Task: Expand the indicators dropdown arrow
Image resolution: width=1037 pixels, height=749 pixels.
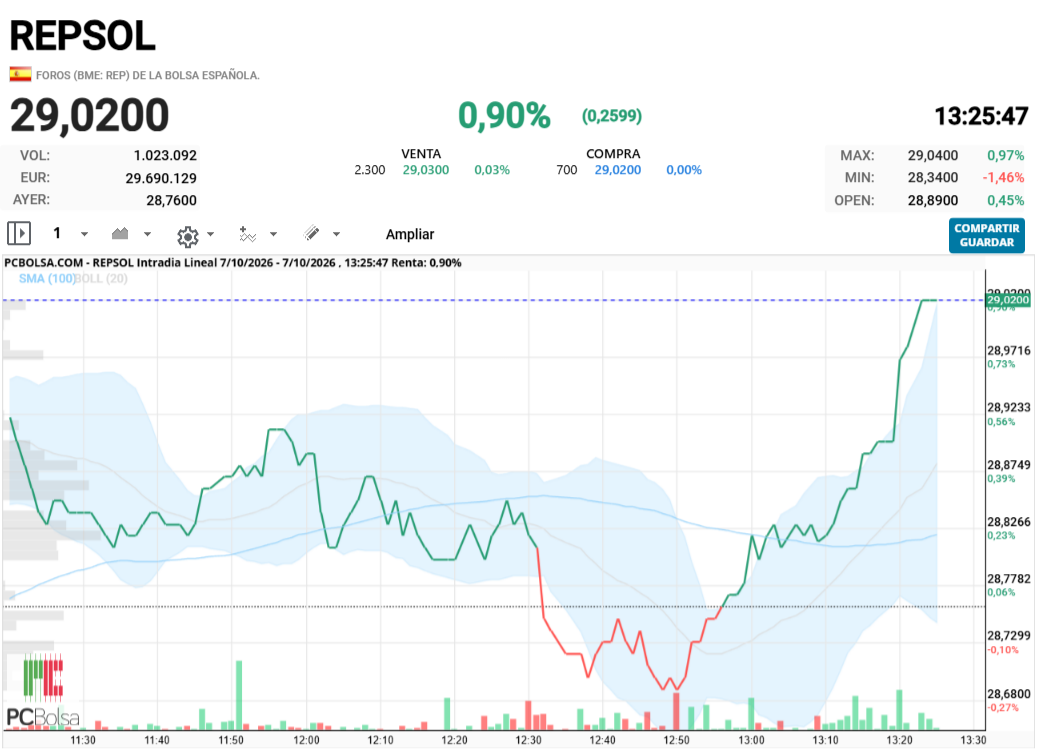Action: point(273,234)
